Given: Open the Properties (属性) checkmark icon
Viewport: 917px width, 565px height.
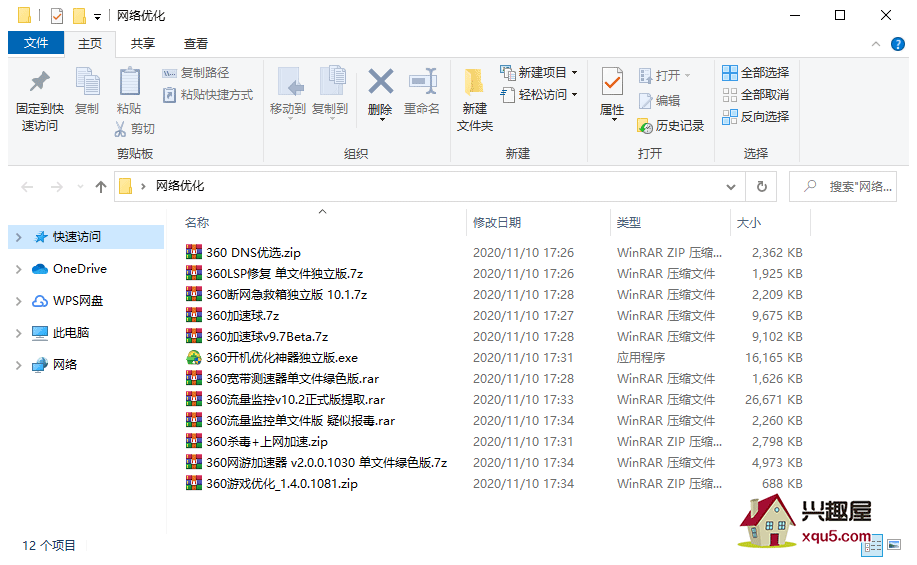Looking at the screenshot, I should click(612, 82).
